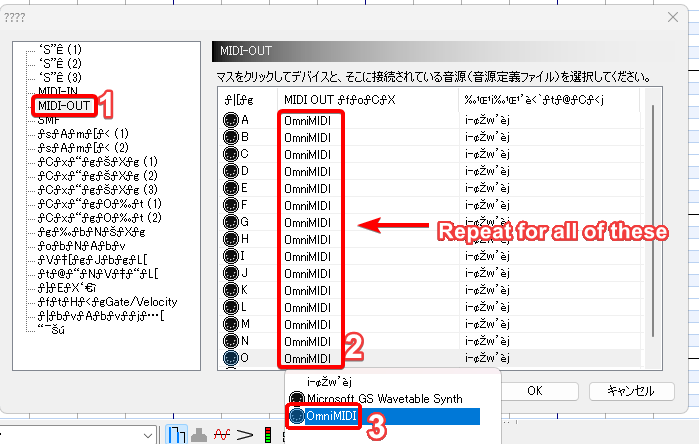
Task: Click the MIDI port icon for row H
Action: 231,239
